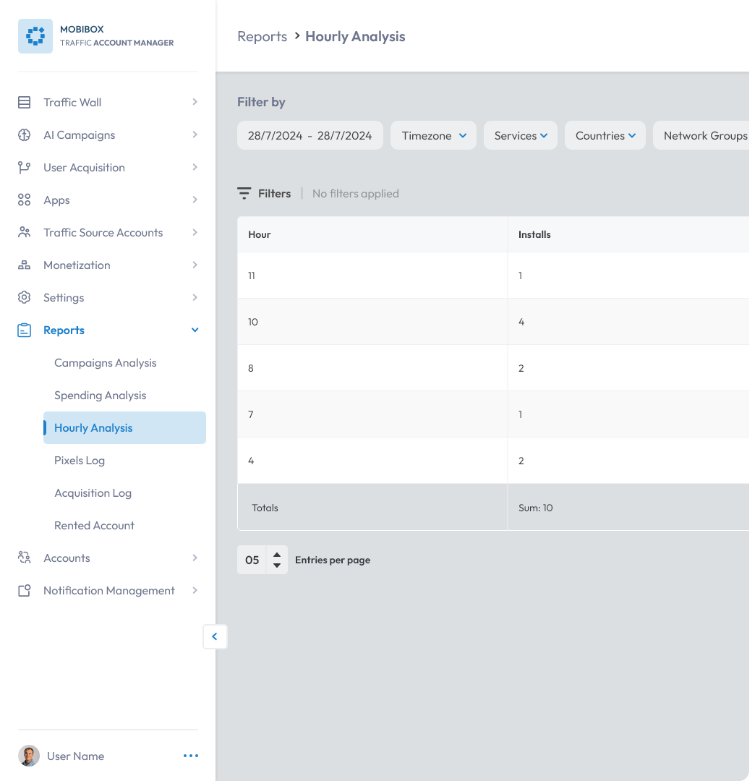Click the Settings gear icon
The image size is (749, 781).
pyautogui.click(x=24, y=297)
